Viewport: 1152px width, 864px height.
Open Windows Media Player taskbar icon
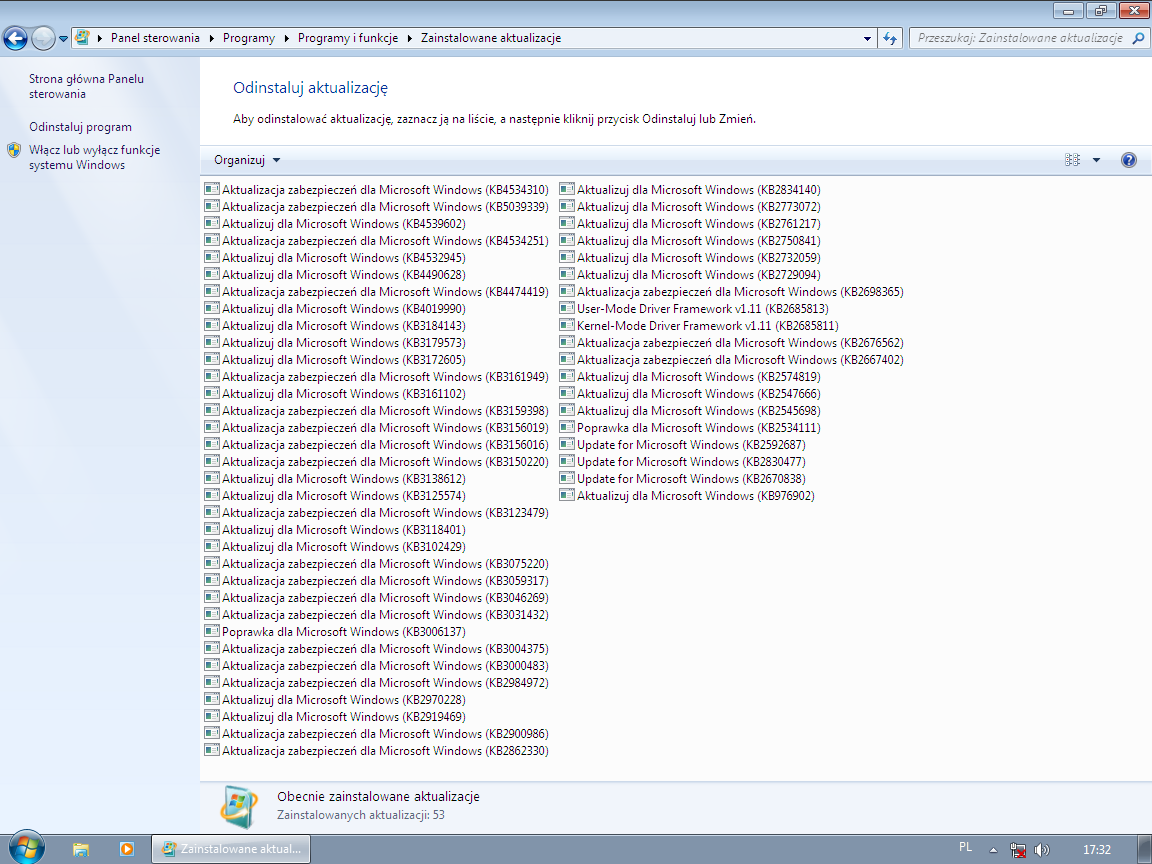click(x=126, y=848)
